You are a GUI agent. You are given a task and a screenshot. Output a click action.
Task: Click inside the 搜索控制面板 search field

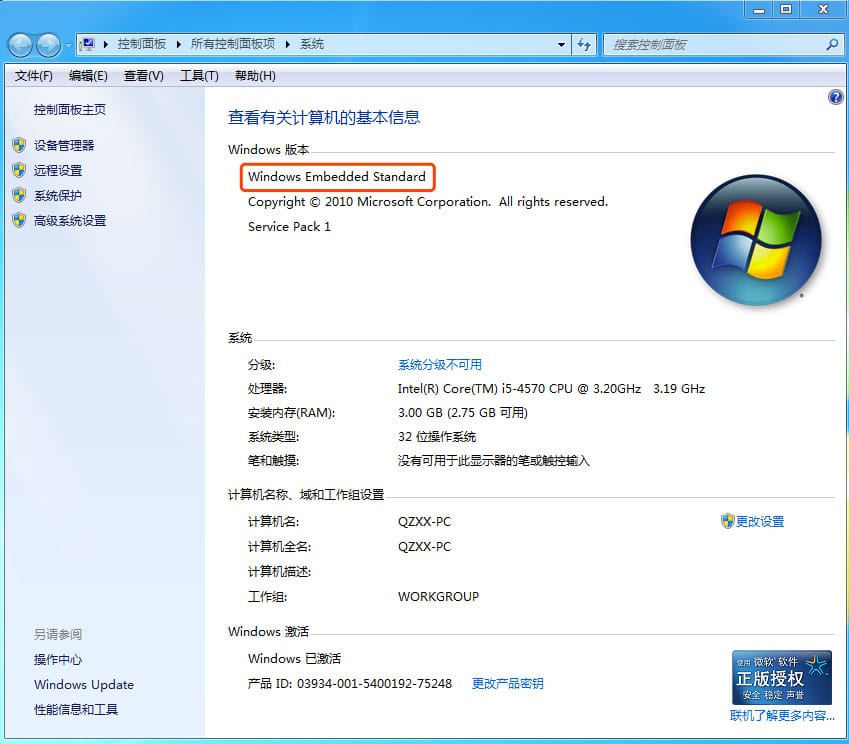pyautogui.click(x=710, y=44)
